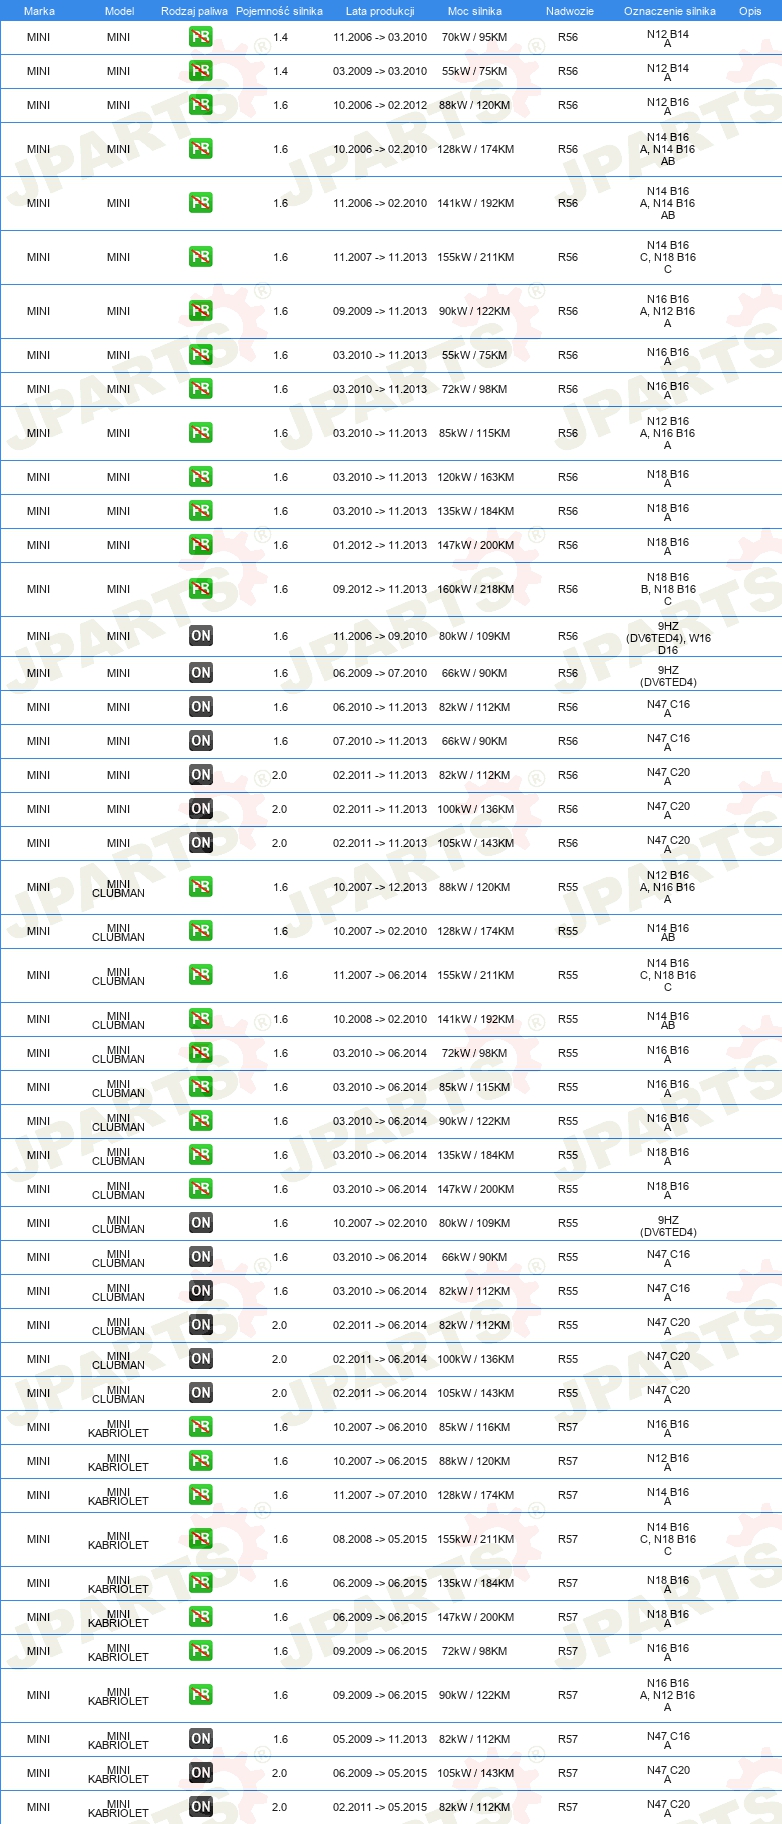Screen dimensions: 782x1824
Task: Click the 160kW / 218KM power cell
Action: [x=476, y=589]
